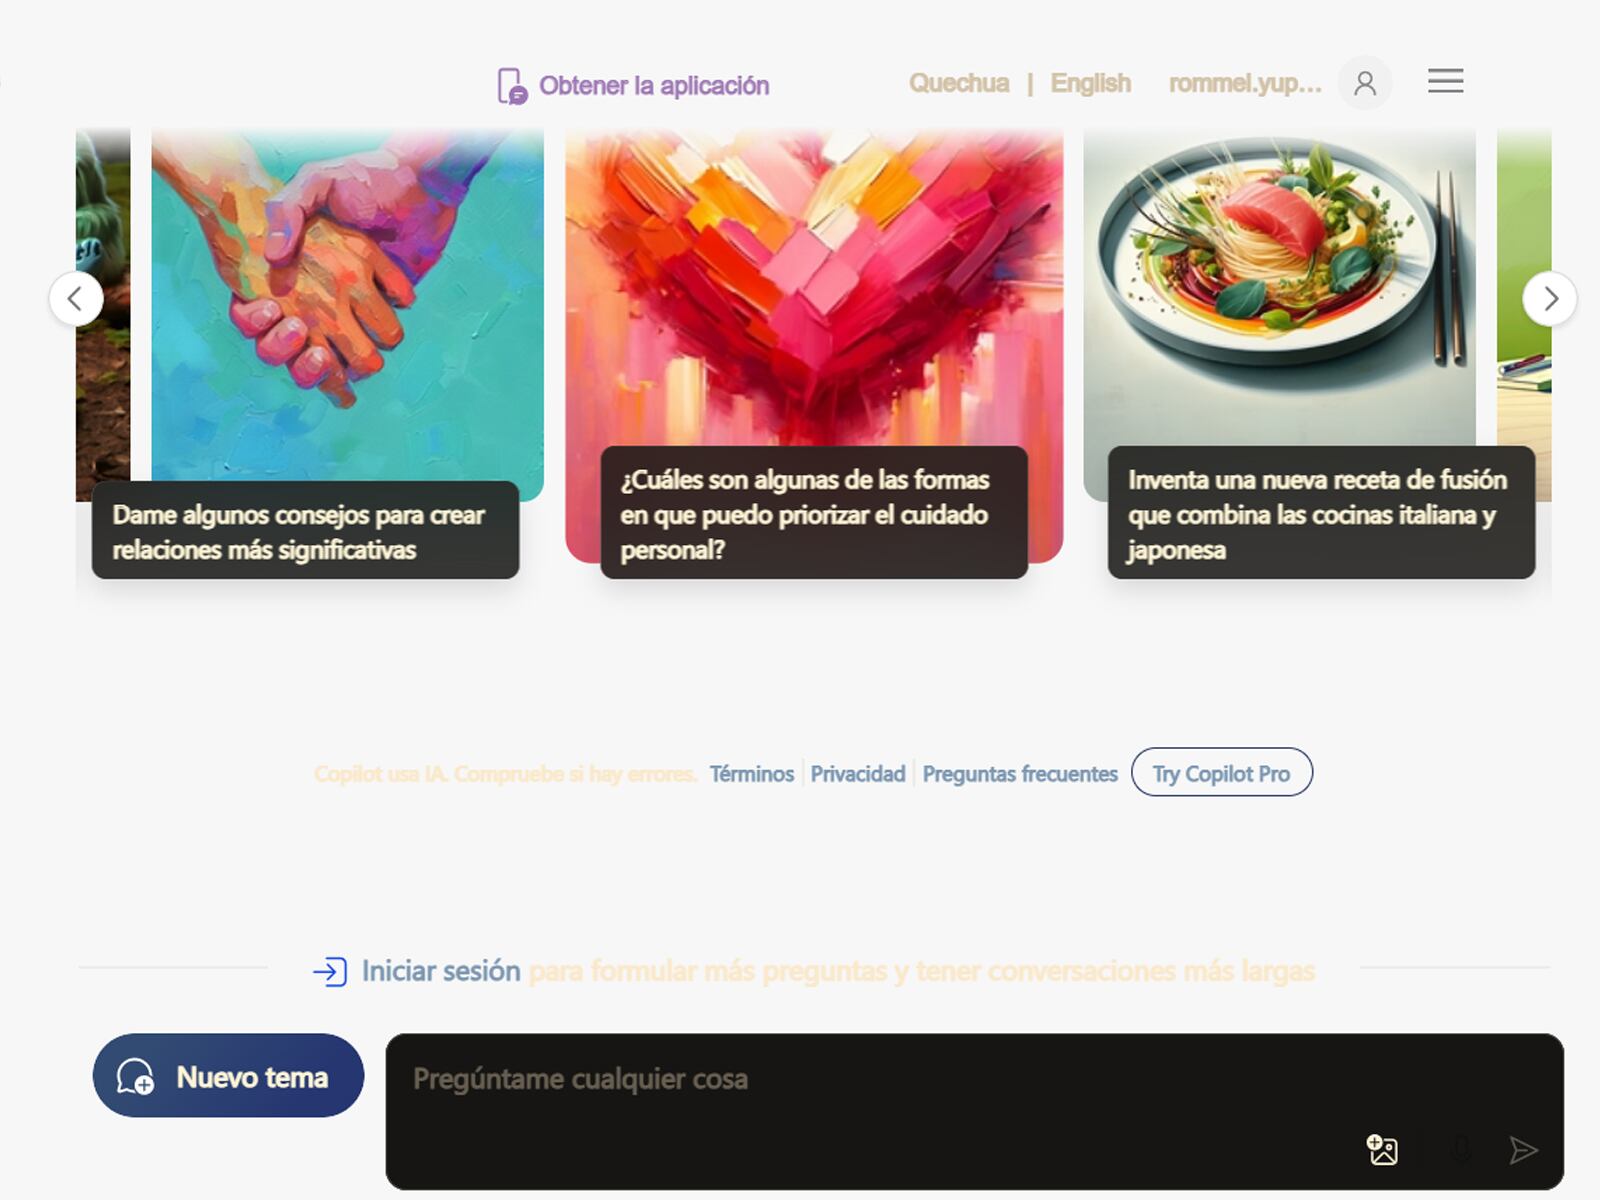Viewport: 1600px width, 1200px height.
Task: Switch language to English
Action: (x=1090, y=83)
